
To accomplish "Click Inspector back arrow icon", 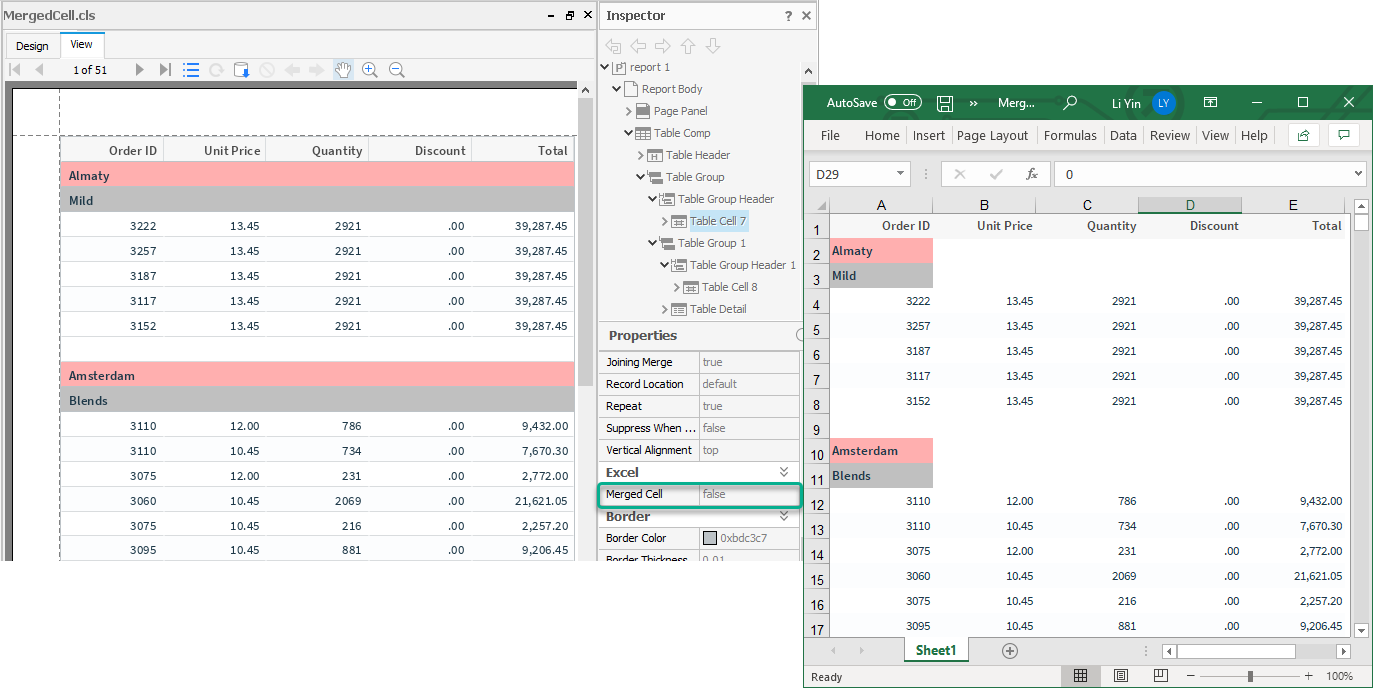I will (637, 46).
